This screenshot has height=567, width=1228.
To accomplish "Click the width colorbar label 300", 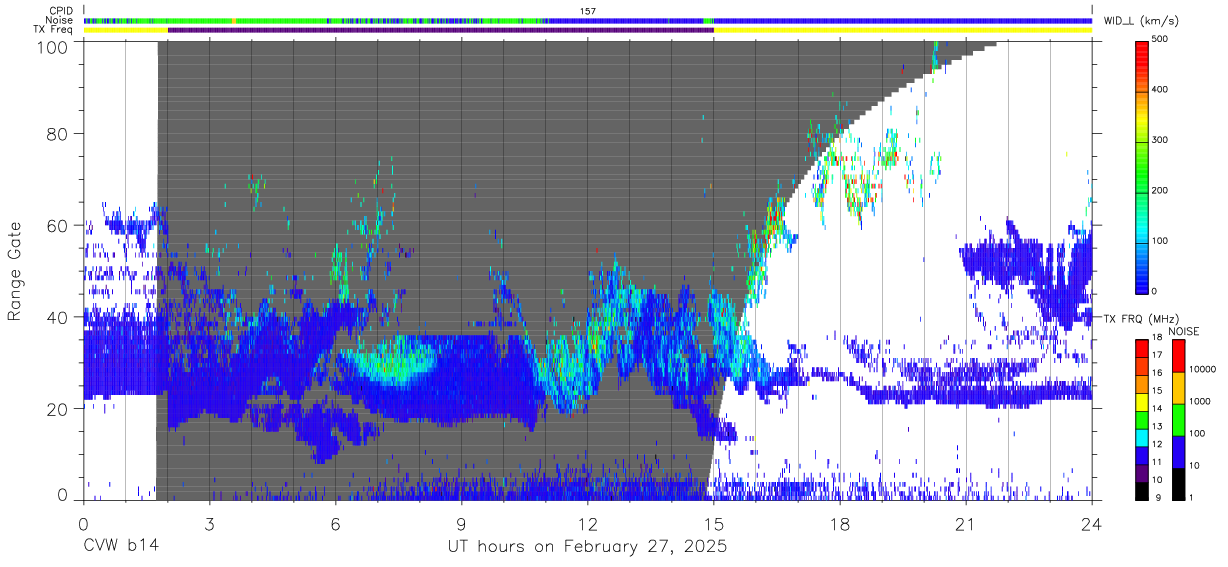I will point(1160,141).
